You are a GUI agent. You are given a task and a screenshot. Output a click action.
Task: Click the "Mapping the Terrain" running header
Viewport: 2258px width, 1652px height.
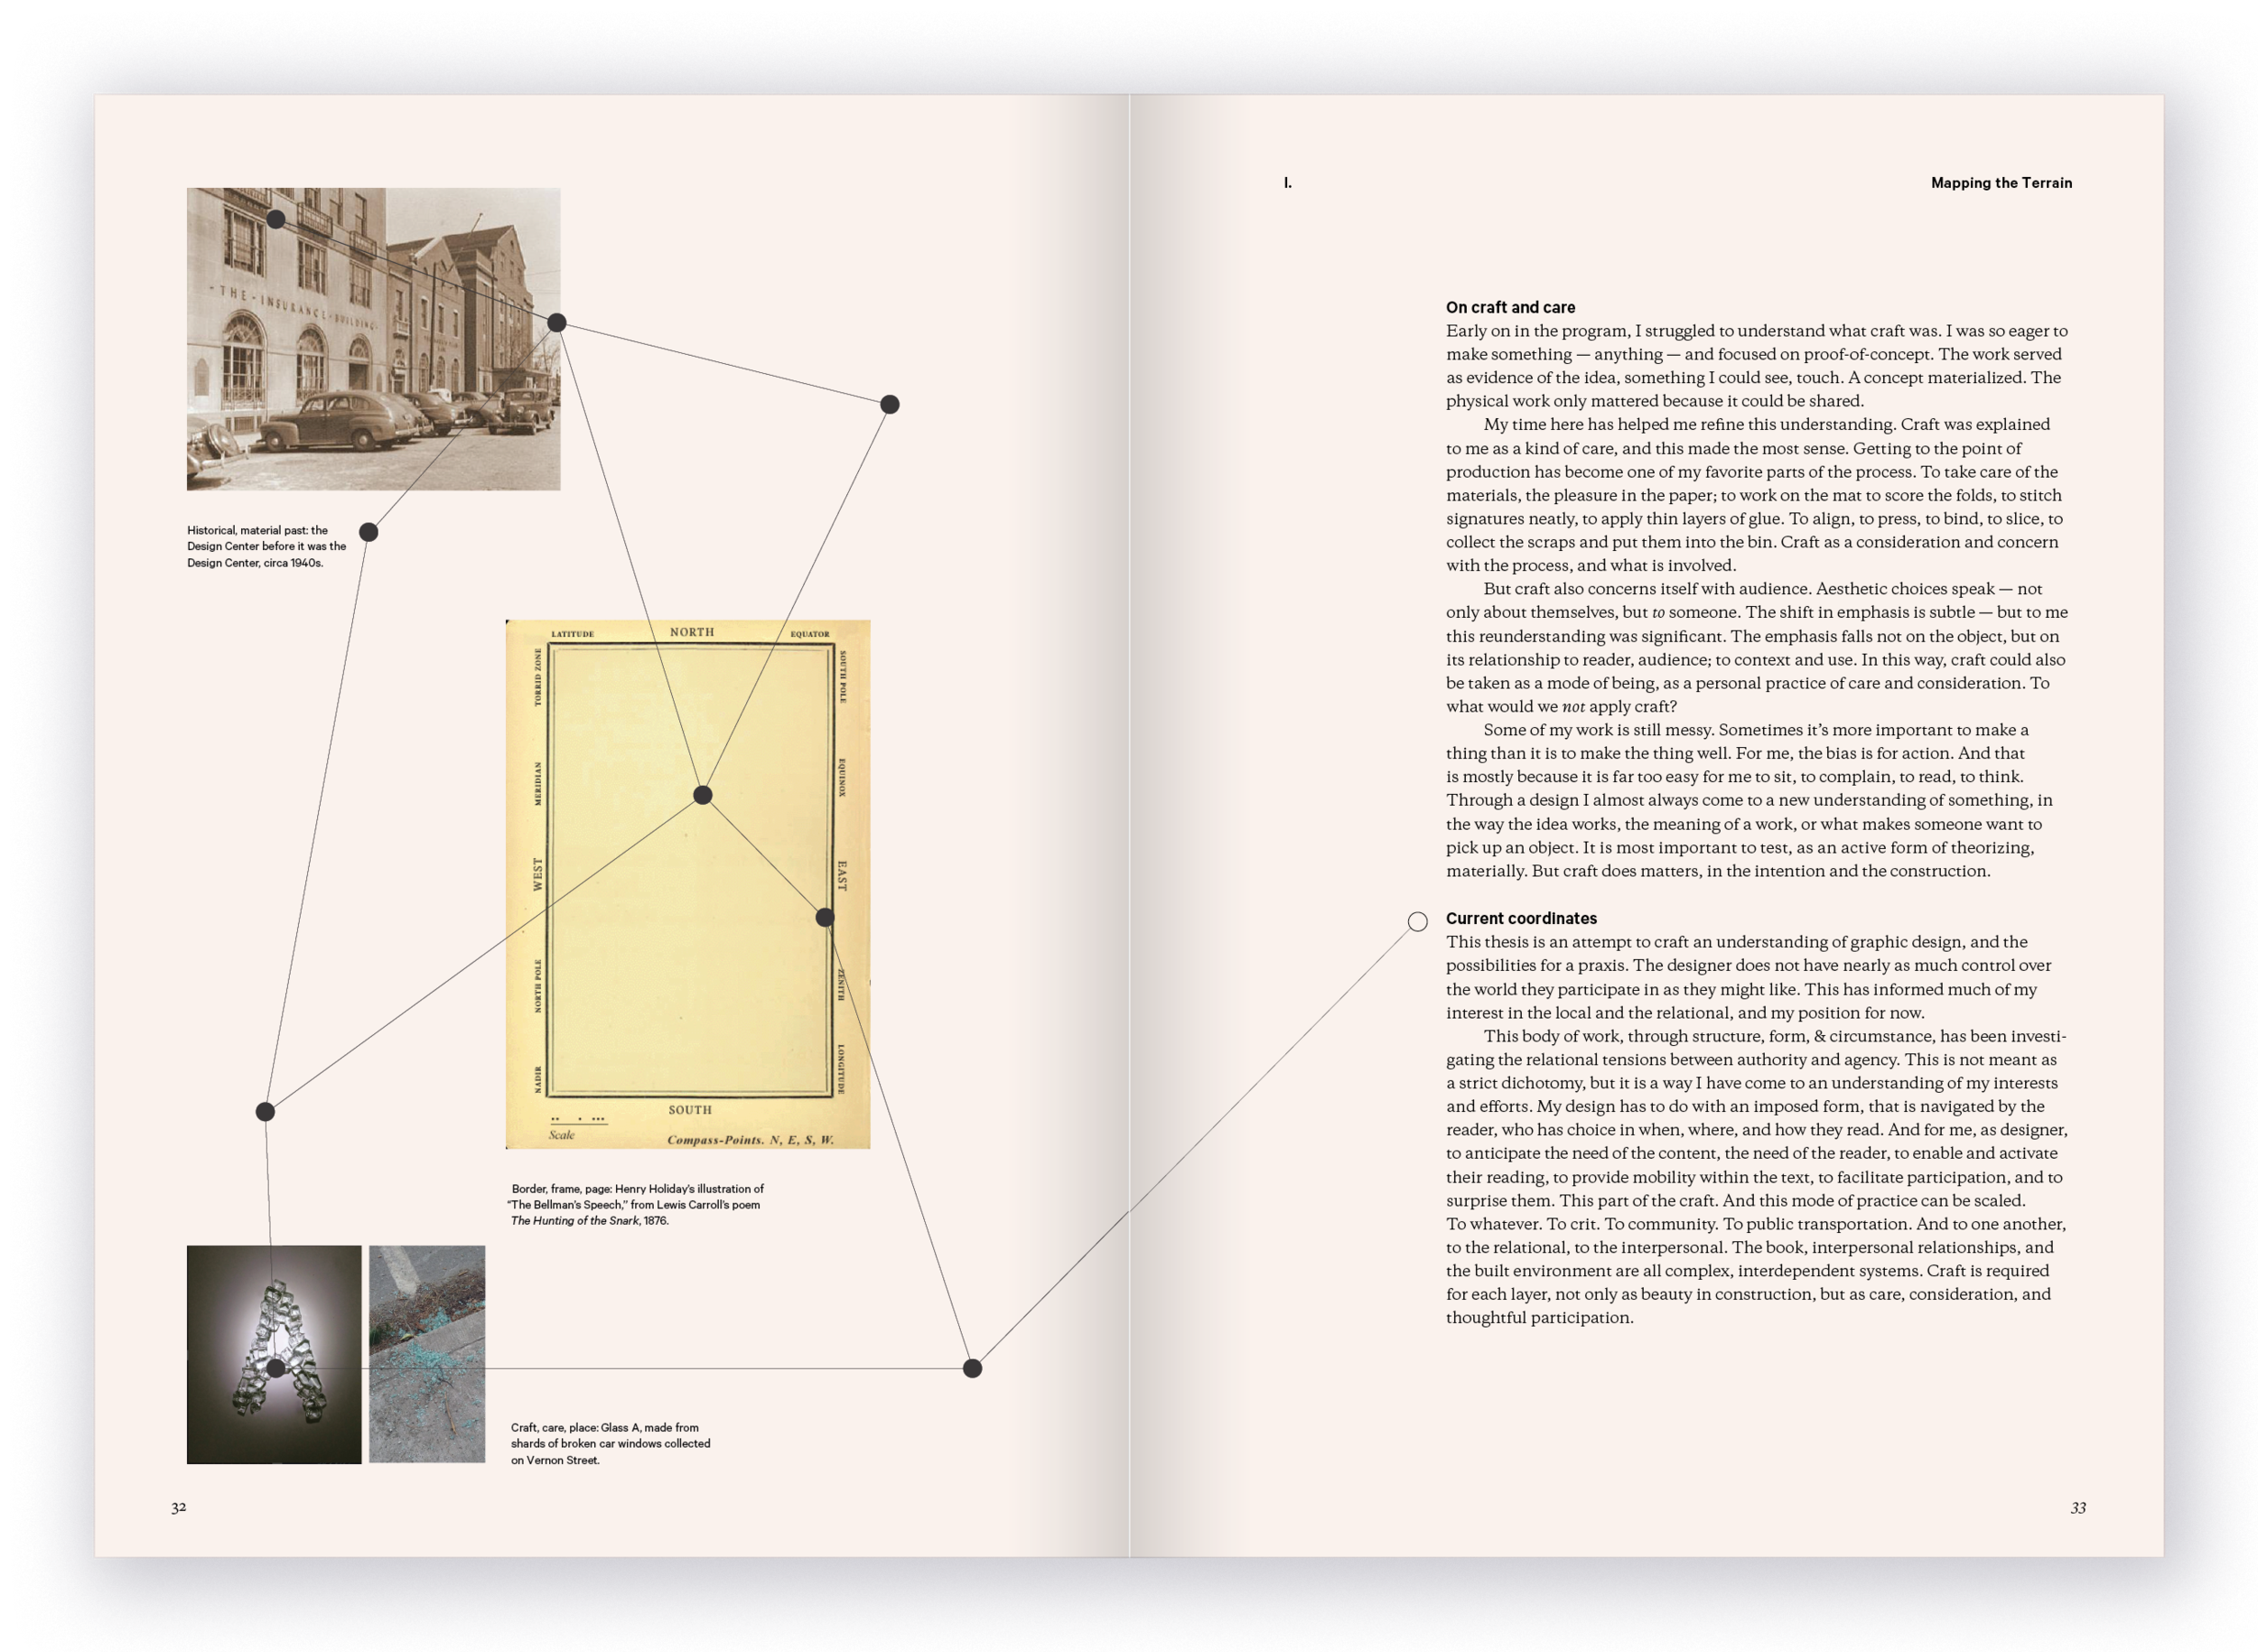point(2001,183)
